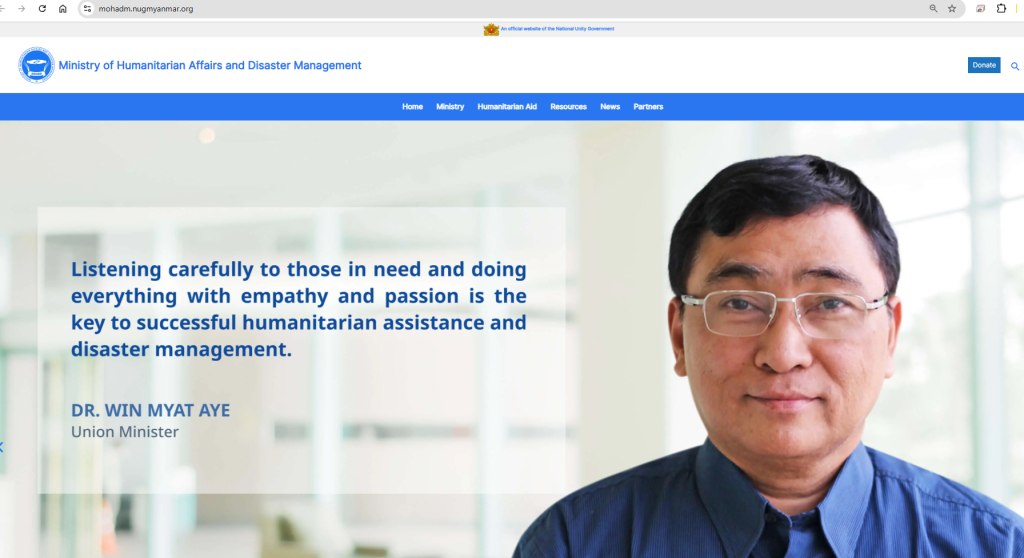Expand the Ministry menu
The width and height of the screenshot is (1024, 558).
(x=450, y=107)
